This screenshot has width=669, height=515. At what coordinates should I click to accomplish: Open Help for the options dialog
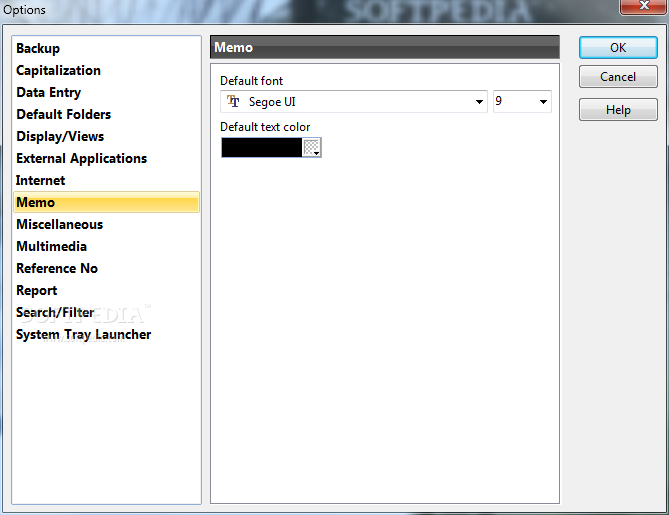[x=618, y=110]
